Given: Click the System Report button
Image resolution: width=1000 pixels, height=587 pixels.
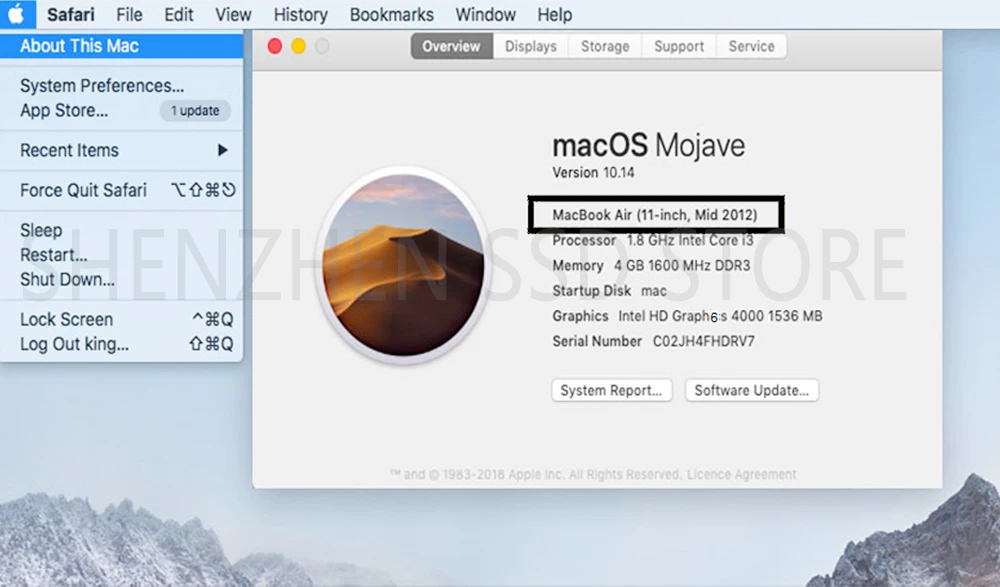Looking at the screenshot, I should tap(612, 390).
